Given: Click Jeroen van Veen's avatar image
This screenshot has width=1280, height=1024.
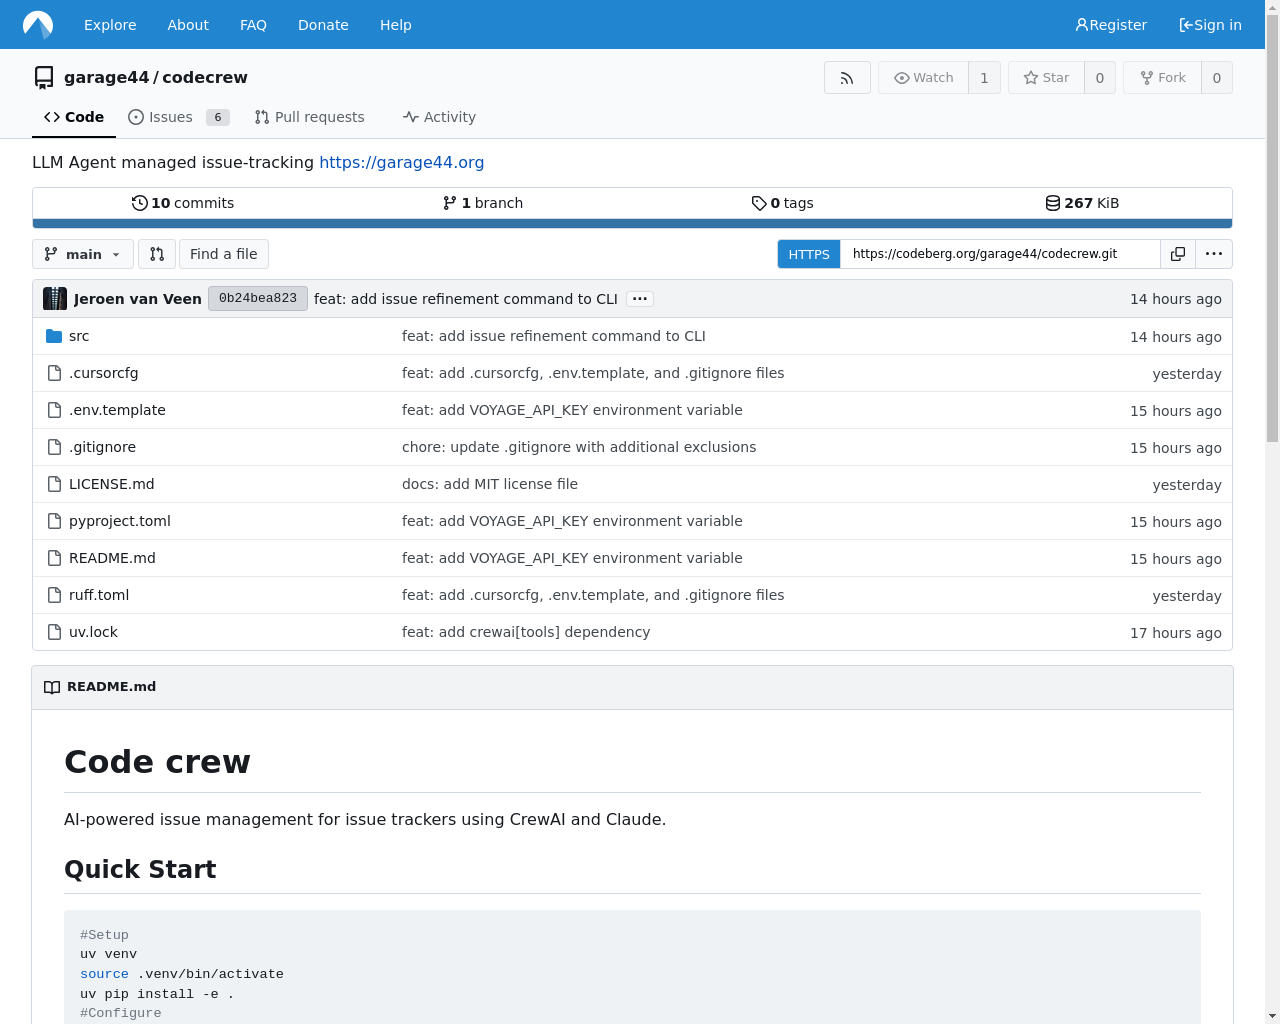Looking at the screenshot, I should (x=55, y=298).
